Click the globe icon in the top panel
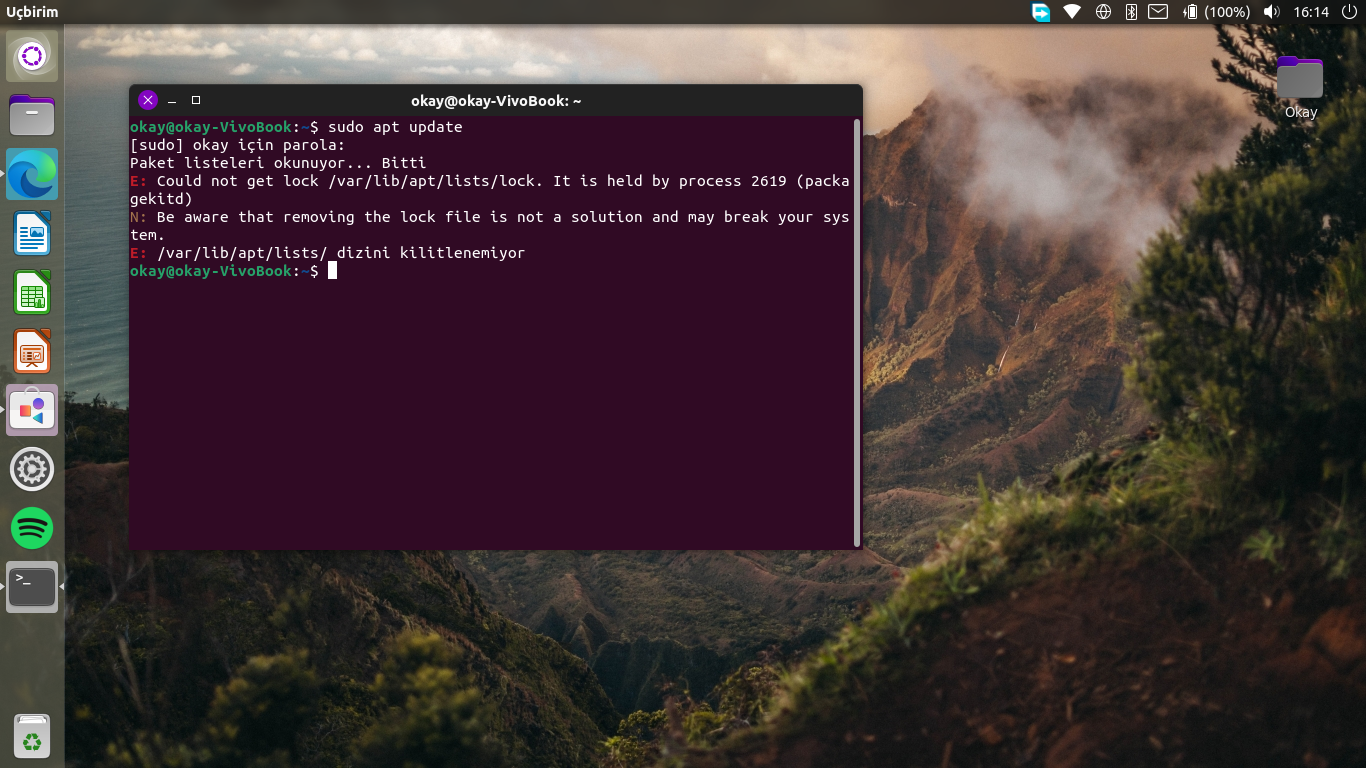The image size is (1366, 768). [x=1103, y=12]
